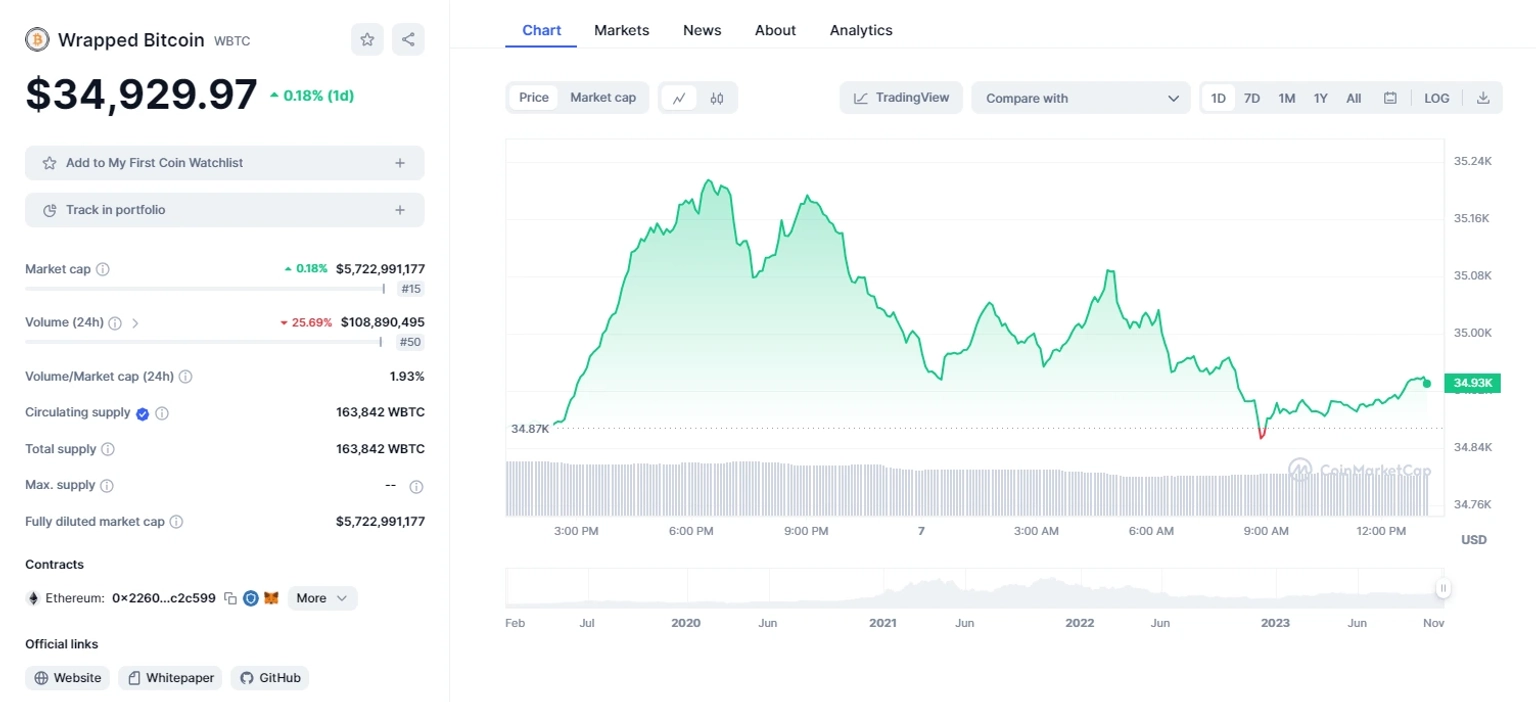Image resolution: width=1536 pixels, height=702 pixels.
Task: Open the calendar date range picker
Action: click(x=1390, y=98)
